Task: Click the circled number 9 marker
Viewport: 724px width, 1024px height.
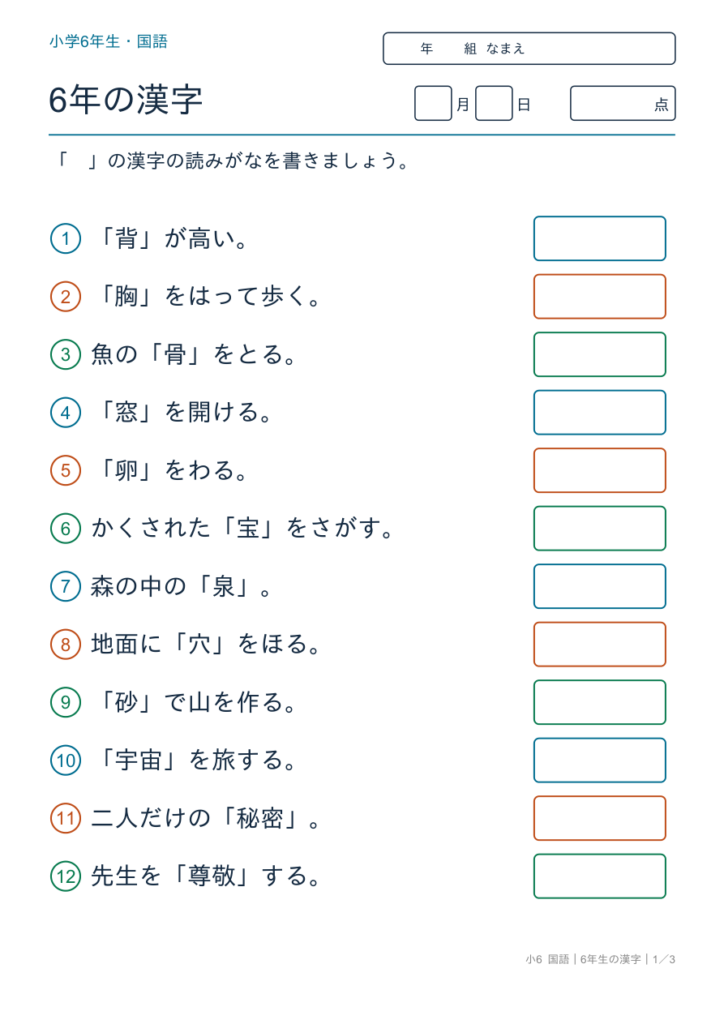Action: click(x=65, y=702)
